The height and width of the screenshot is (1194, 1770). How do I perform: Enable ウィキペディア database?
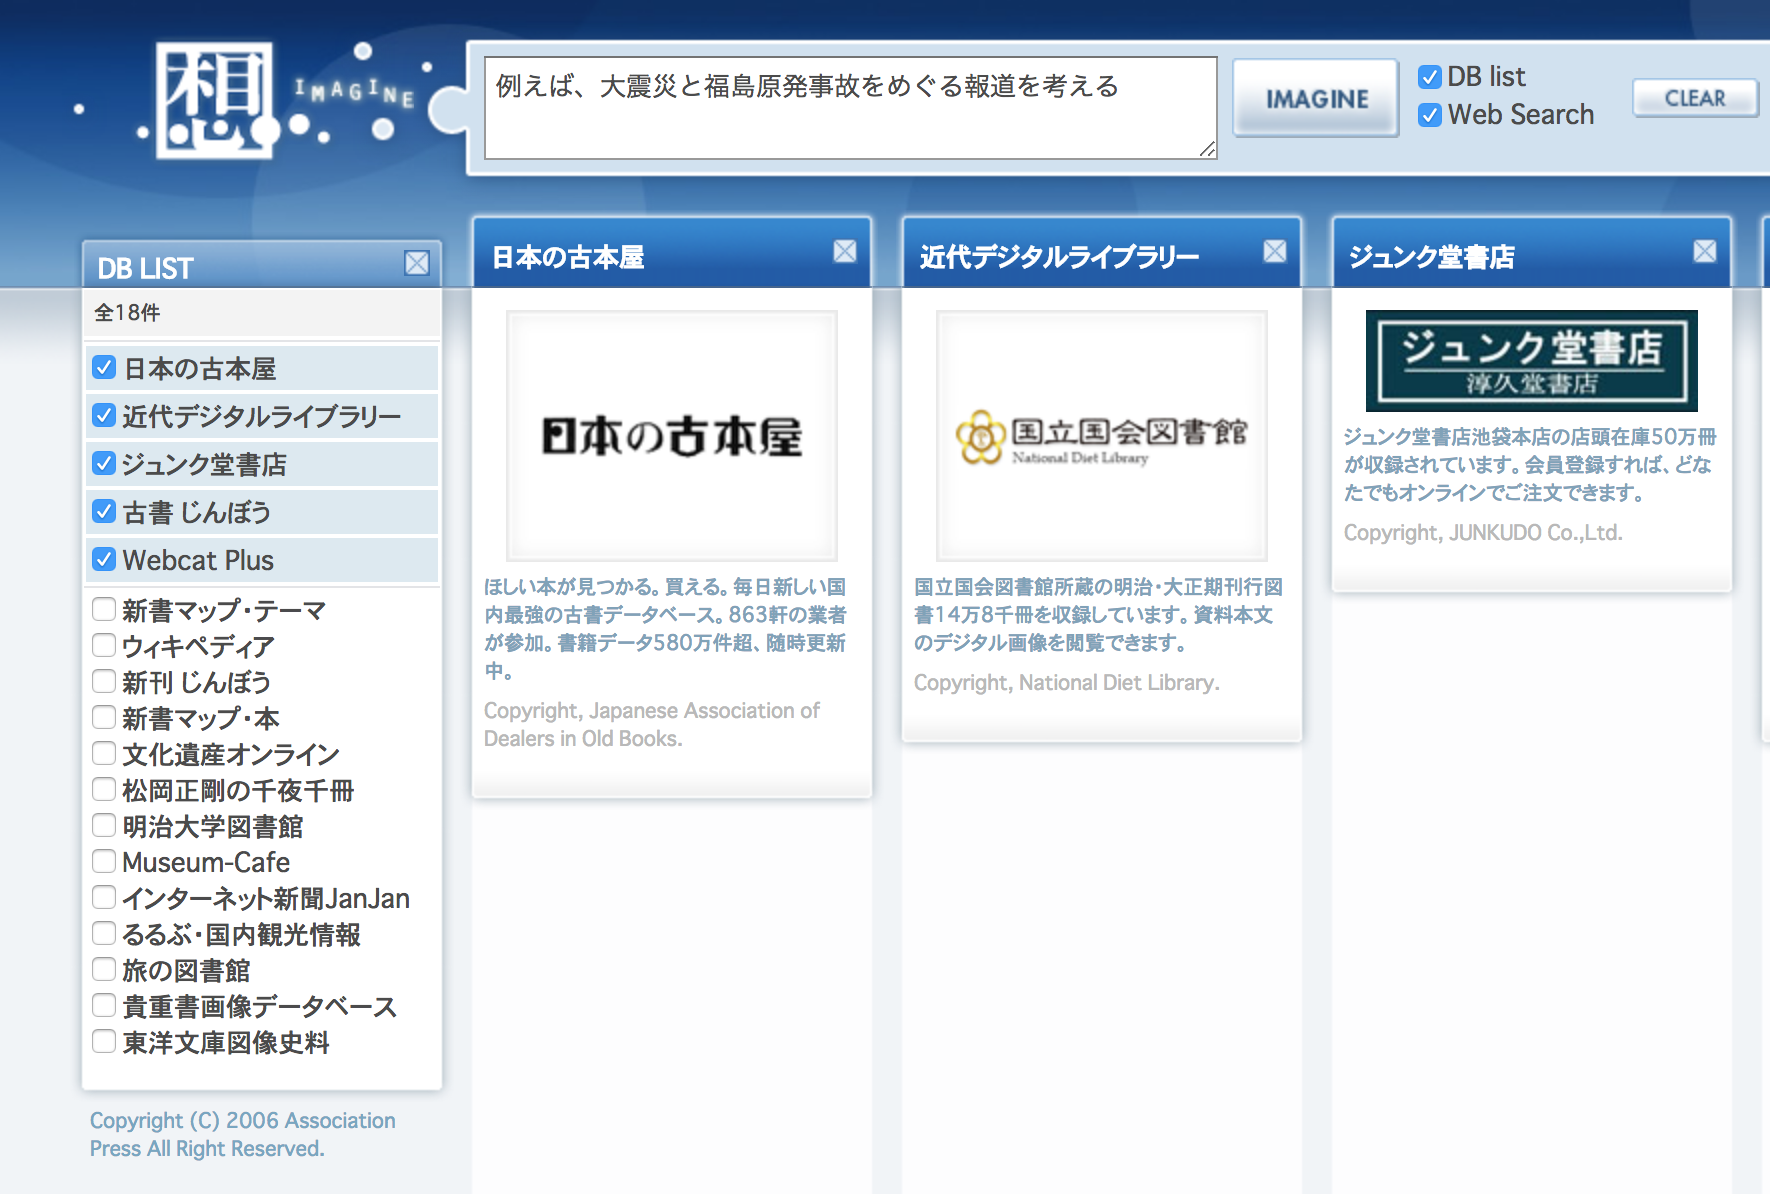104,645
